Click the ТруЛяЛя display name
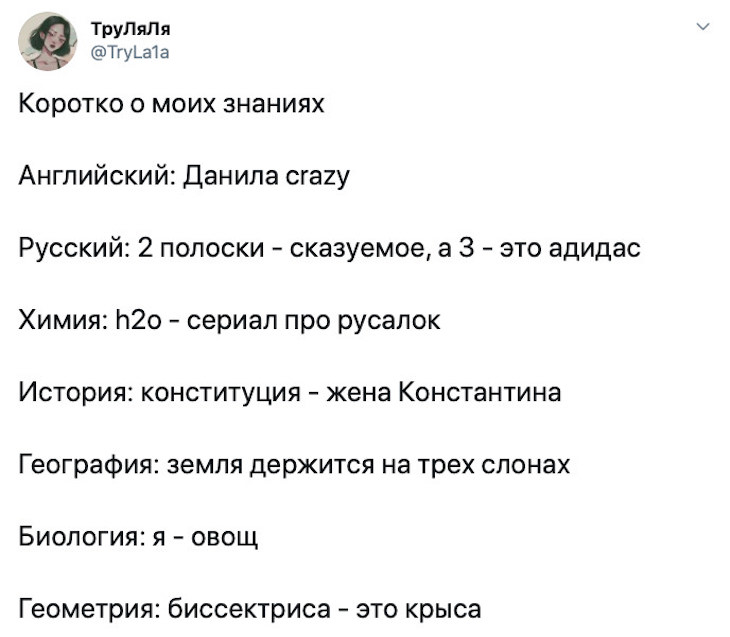 click(131, 29)
